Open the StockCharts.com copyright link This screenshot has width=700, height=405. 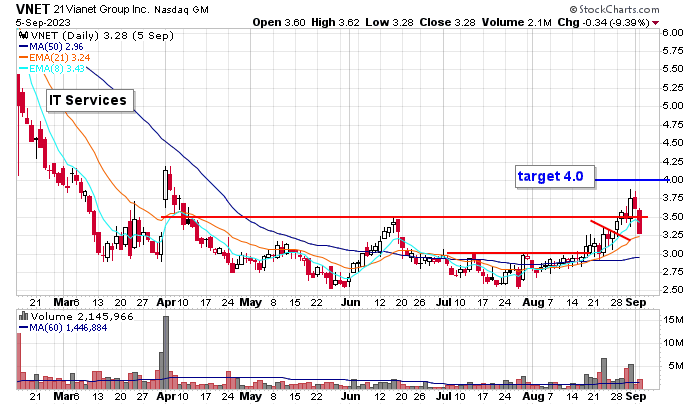615,9
